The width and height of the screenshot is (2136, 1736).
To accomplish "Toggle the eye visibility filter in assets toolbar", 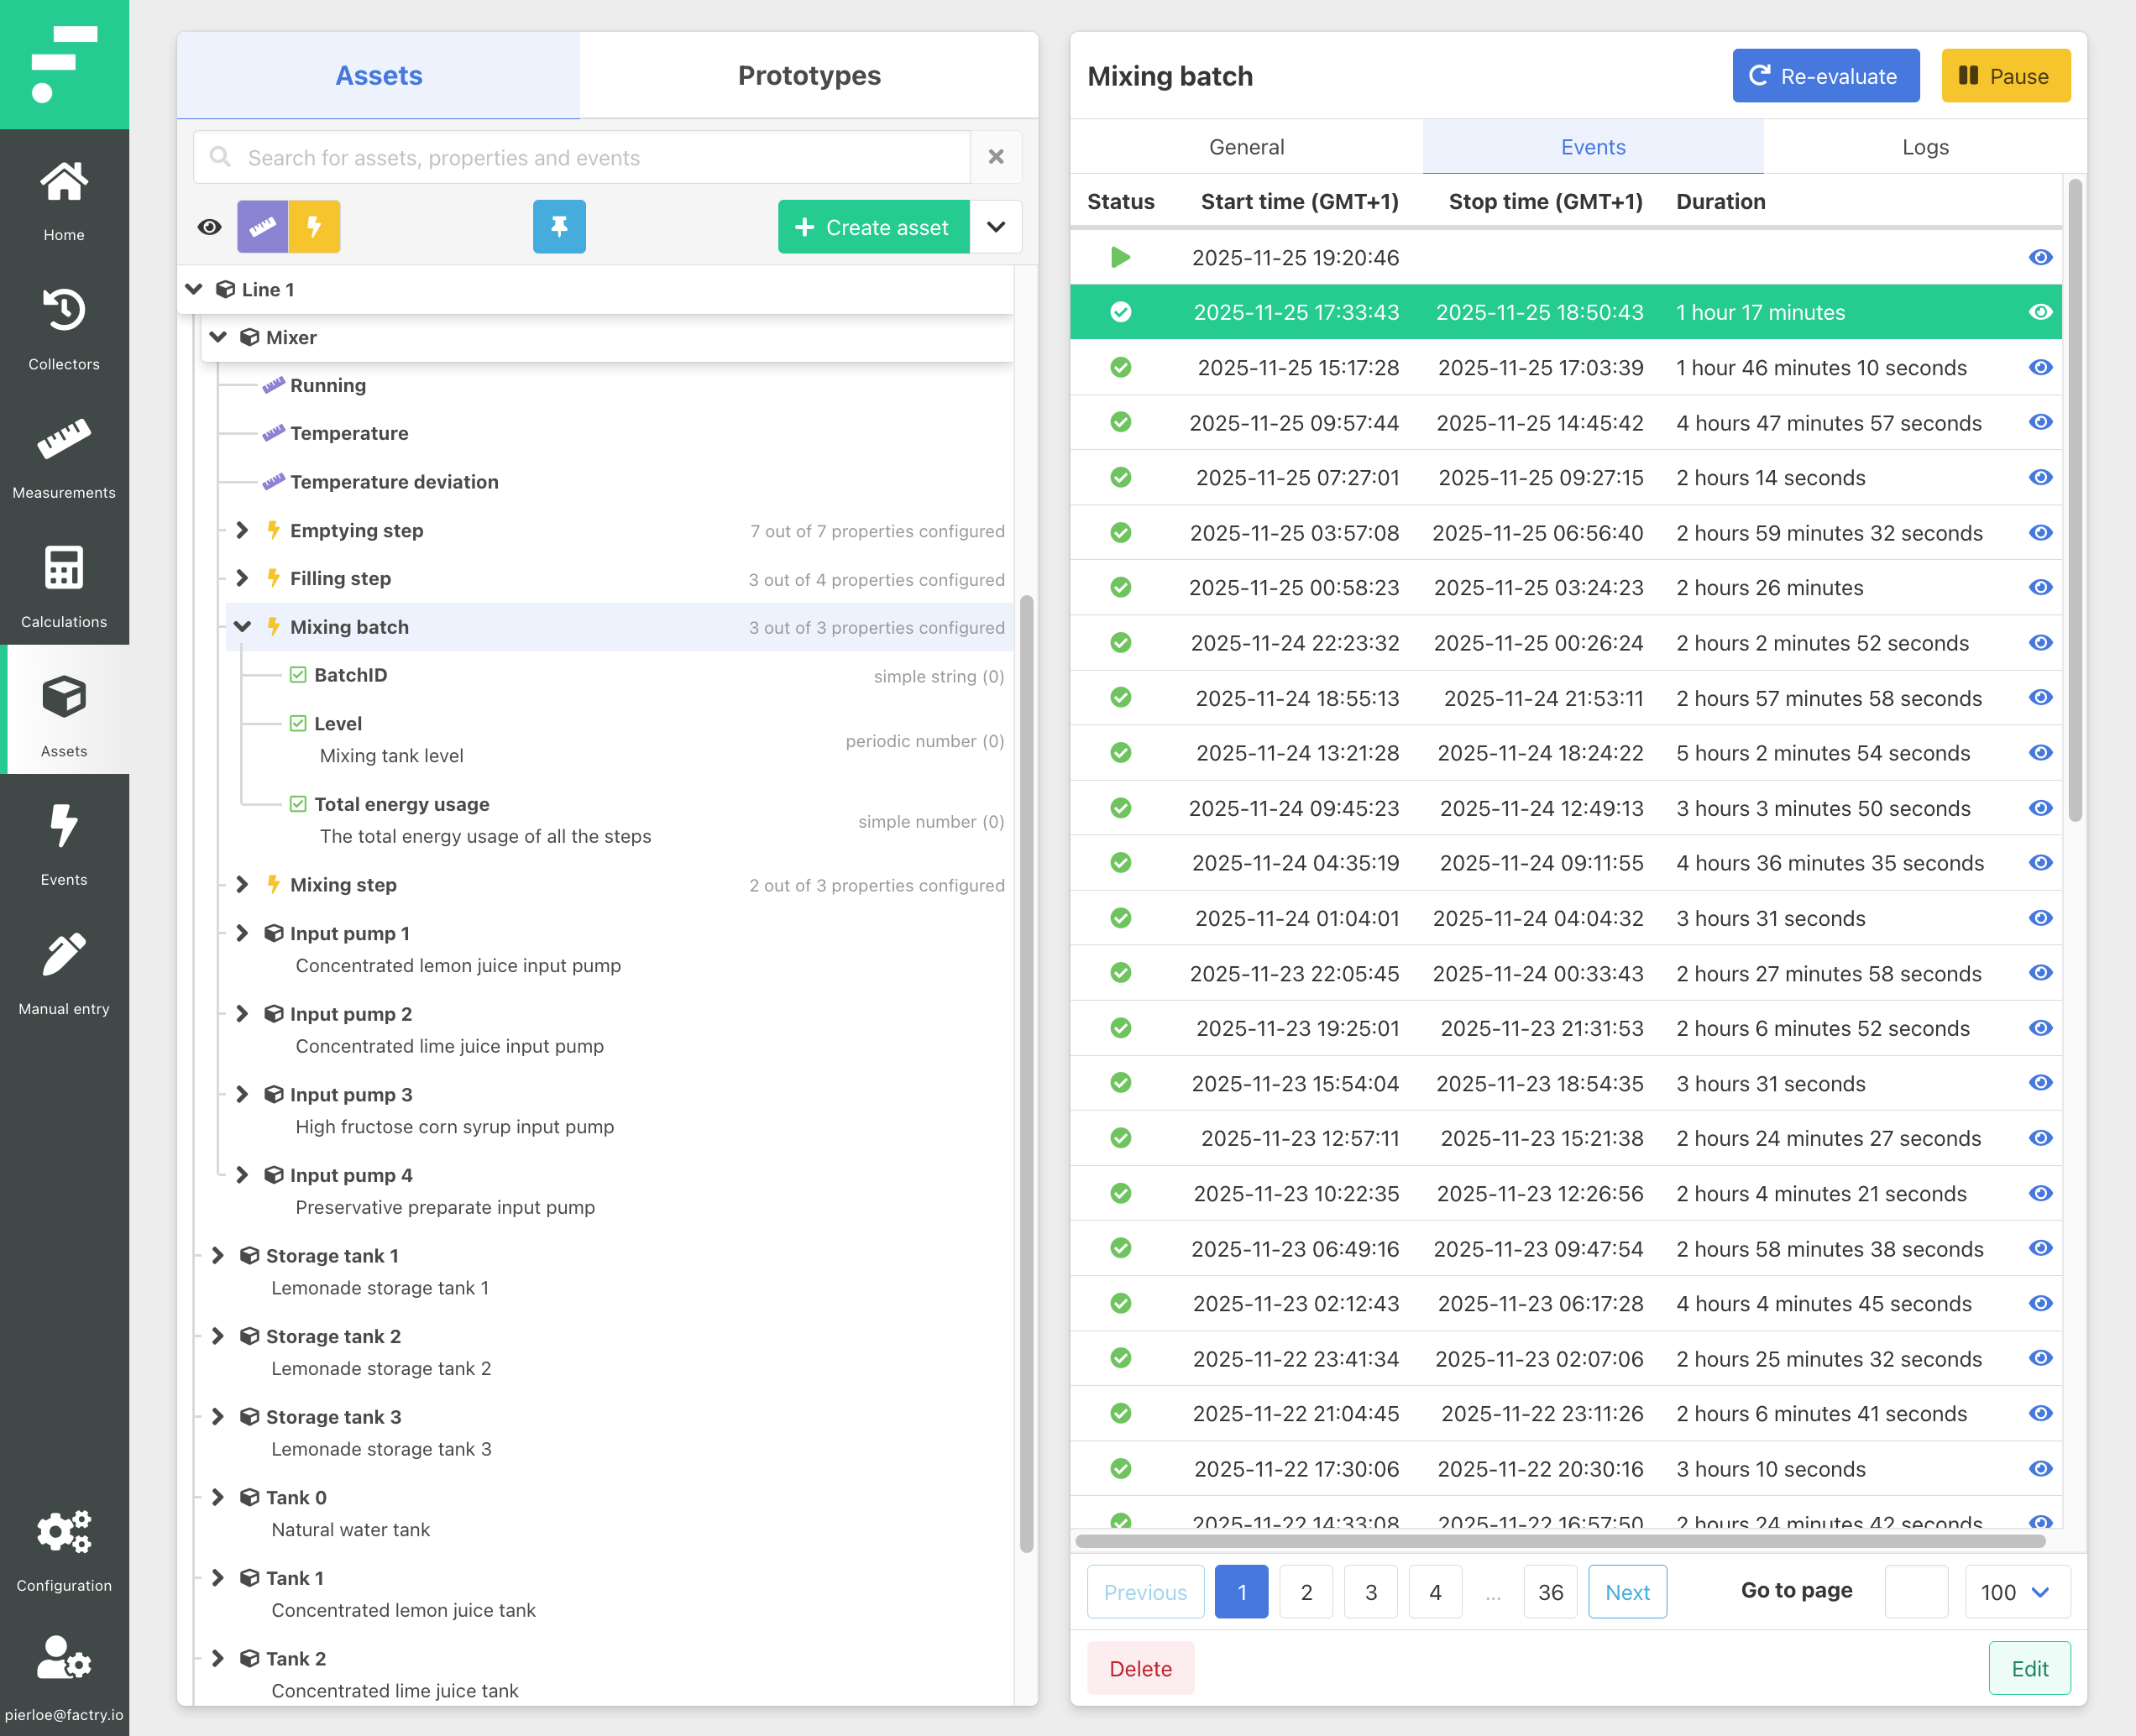I will click(209, 227).
